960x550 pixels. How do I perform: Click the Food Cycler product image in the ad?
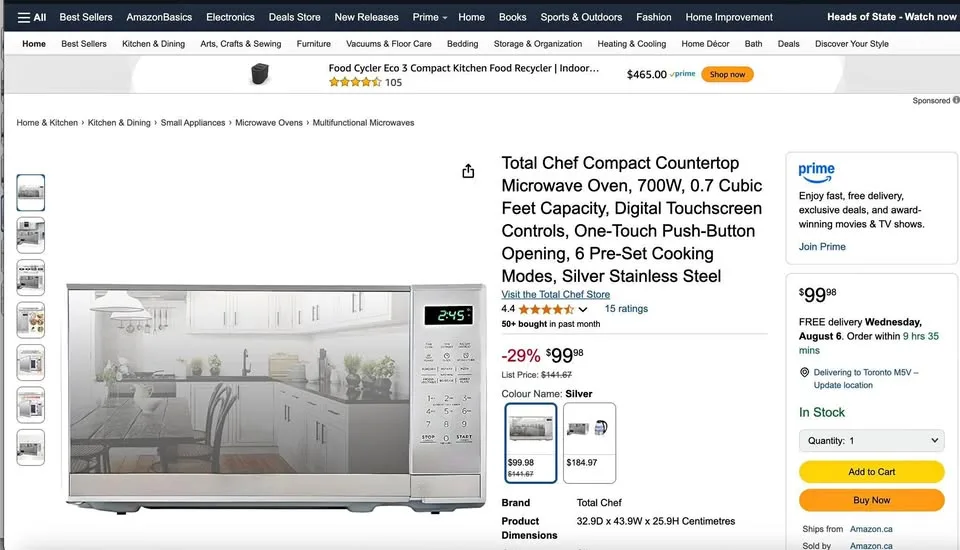pyautogui.click(x=260, y=74)
